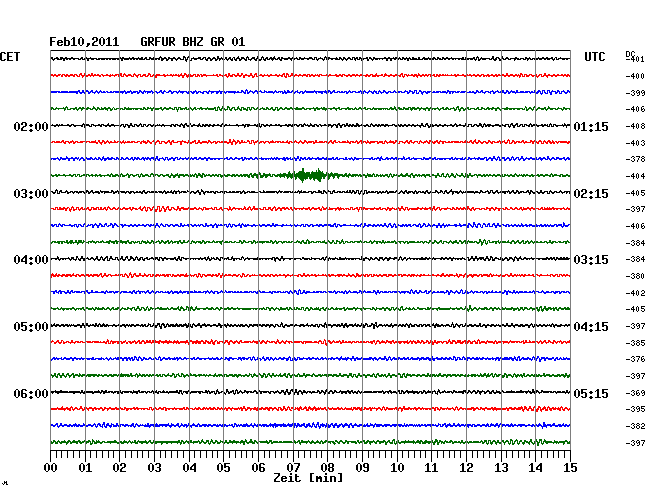Viewport: 650px width, 494px height.
Task: Click the DC offset value -376
Action: tap(635, 359)
